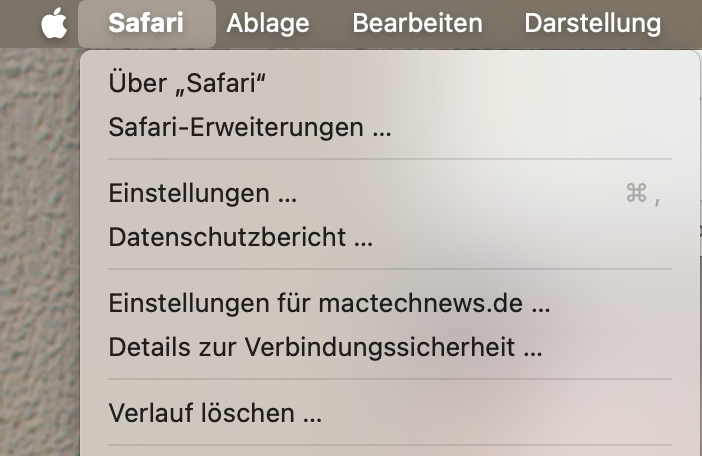Show the Datenschutzbericht … item
Image resolution: width=702 pixels, height=456 pixels.
click(390, 237)
